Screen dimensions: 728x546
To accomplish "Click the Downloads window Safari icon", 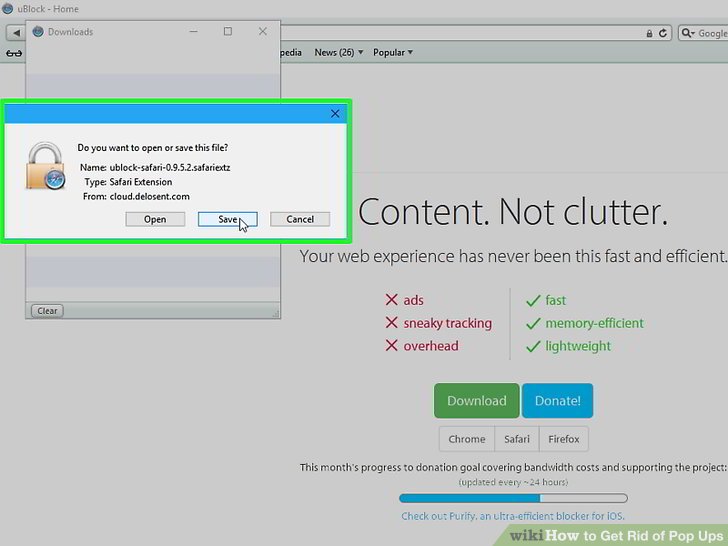I will (38, 32).
